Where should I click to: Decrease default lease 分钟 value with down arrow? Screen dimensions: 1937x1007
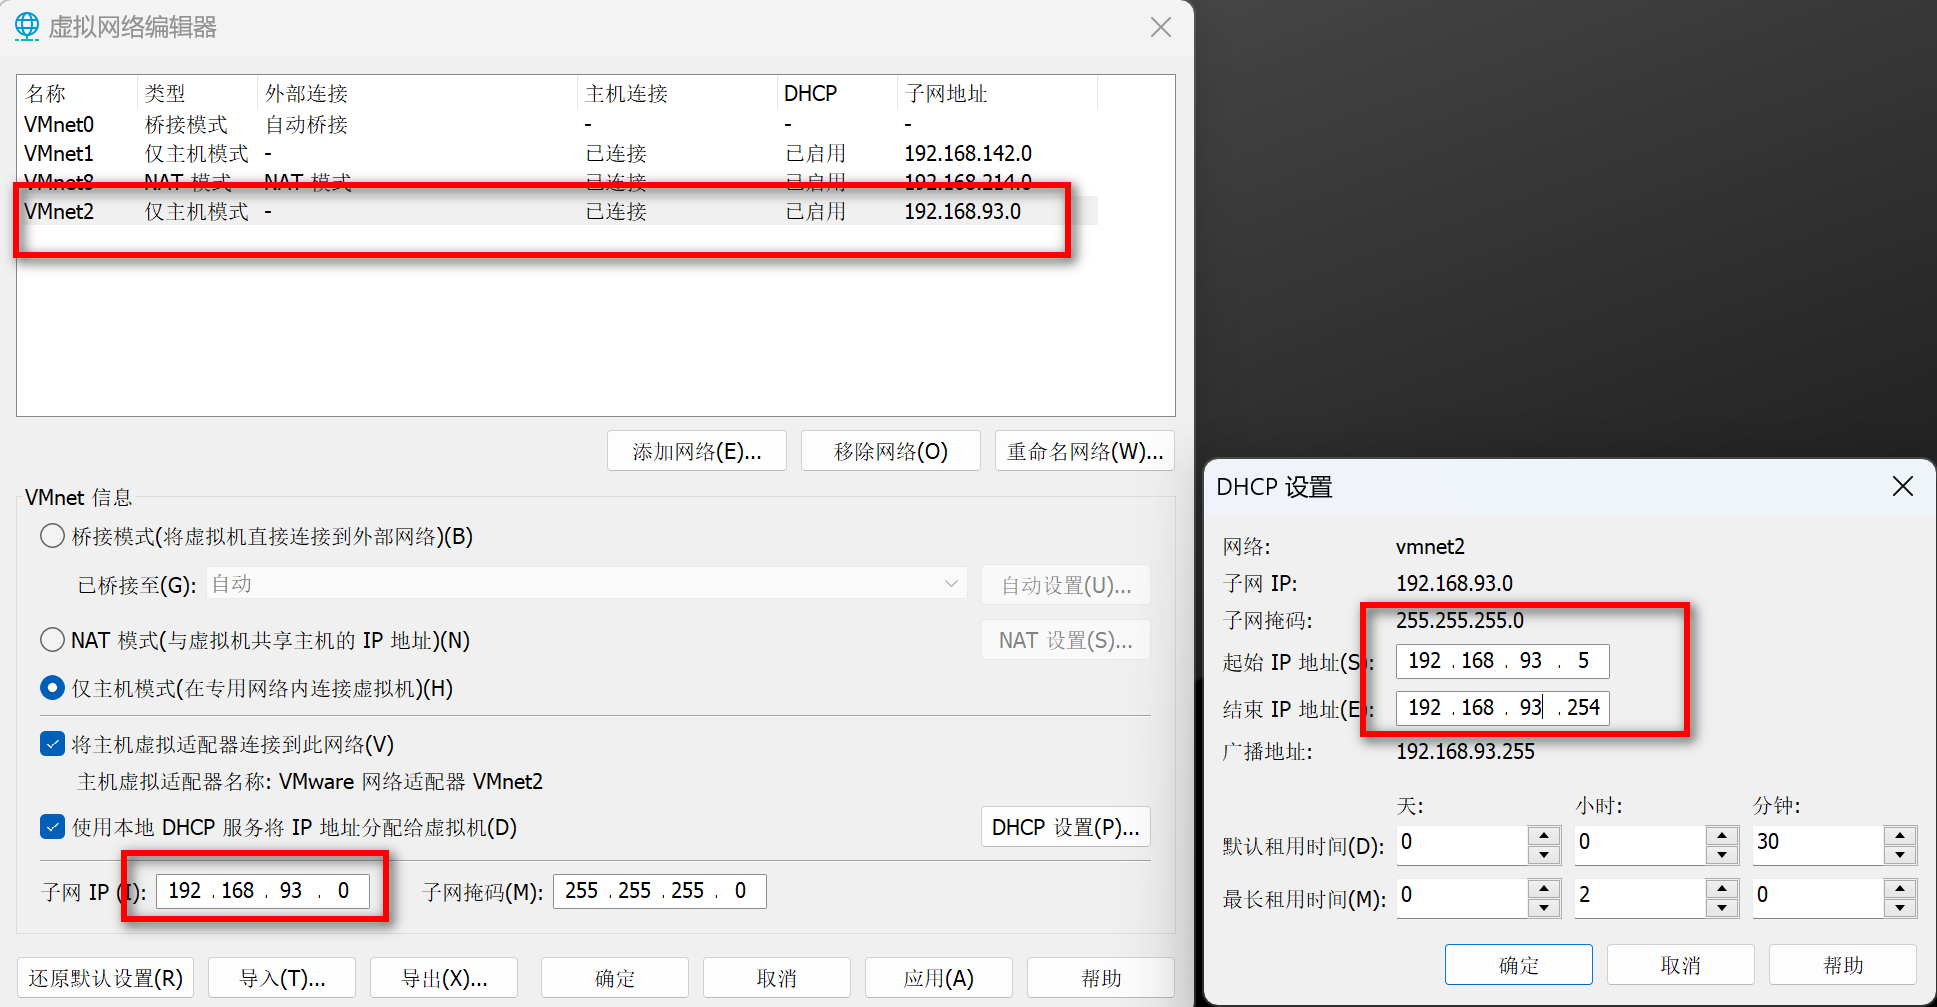point(1899,855)
